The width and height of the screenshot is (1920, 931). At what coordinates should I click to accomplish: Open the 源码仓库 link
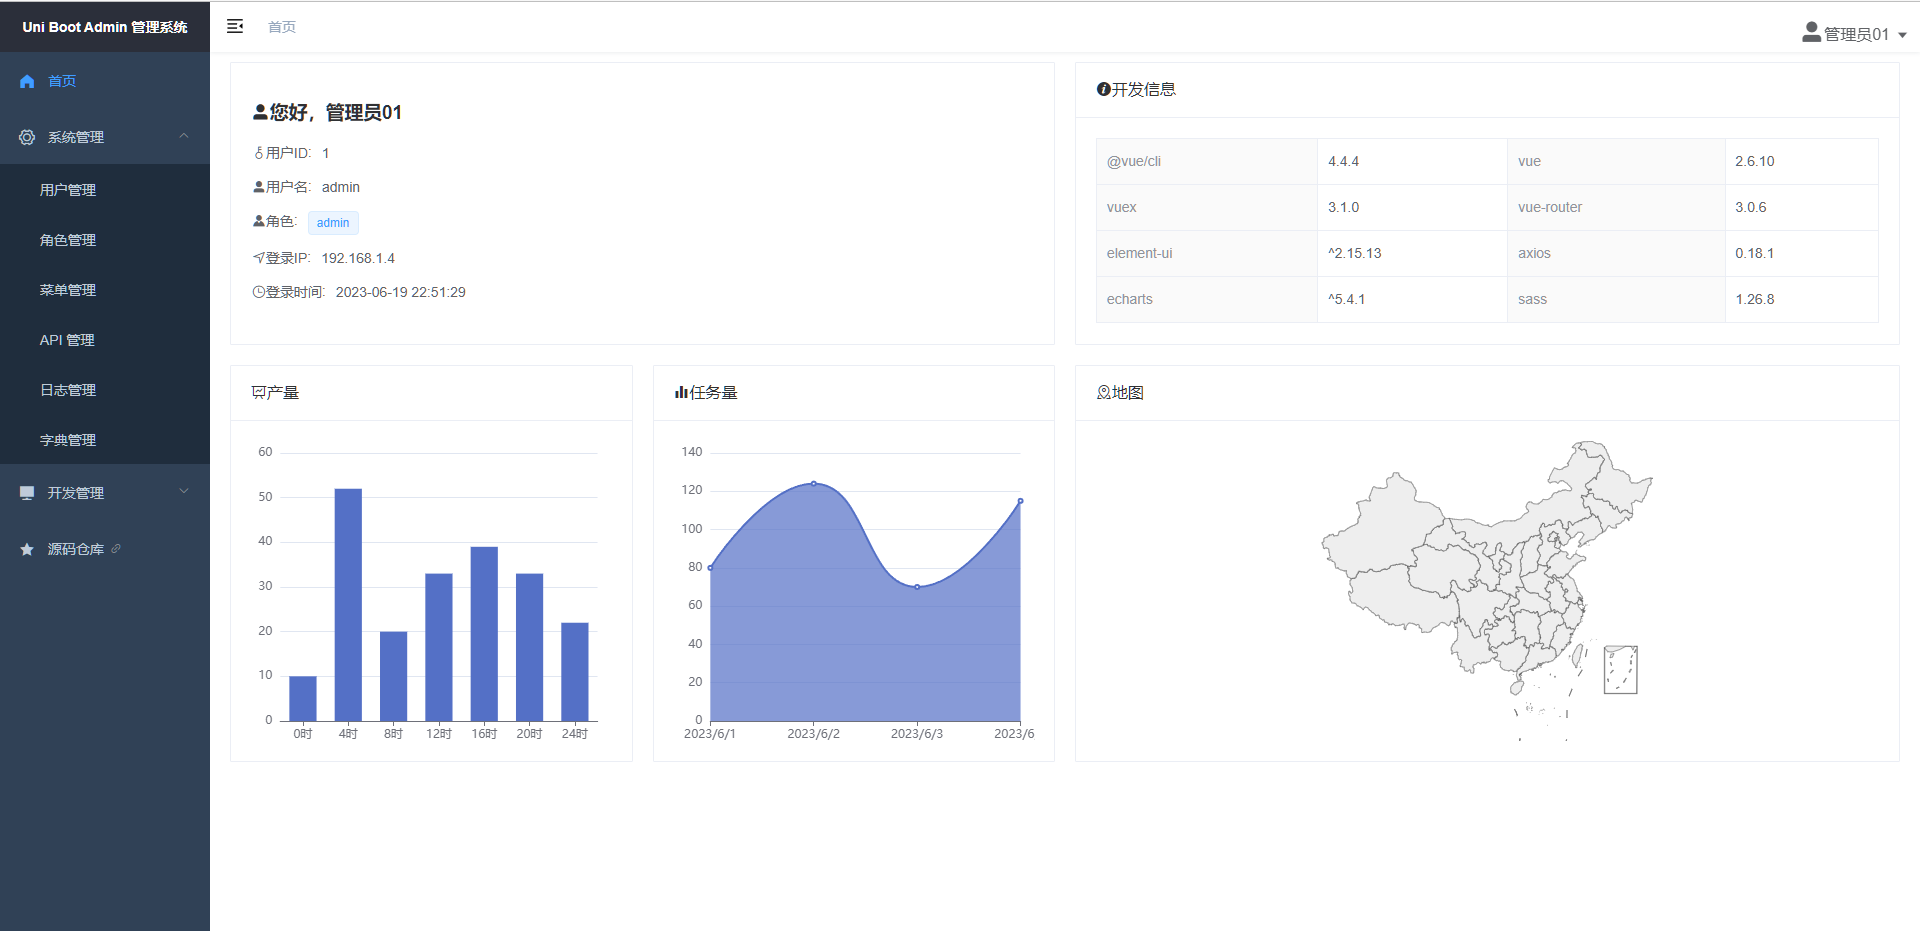(x=76, y=549)
